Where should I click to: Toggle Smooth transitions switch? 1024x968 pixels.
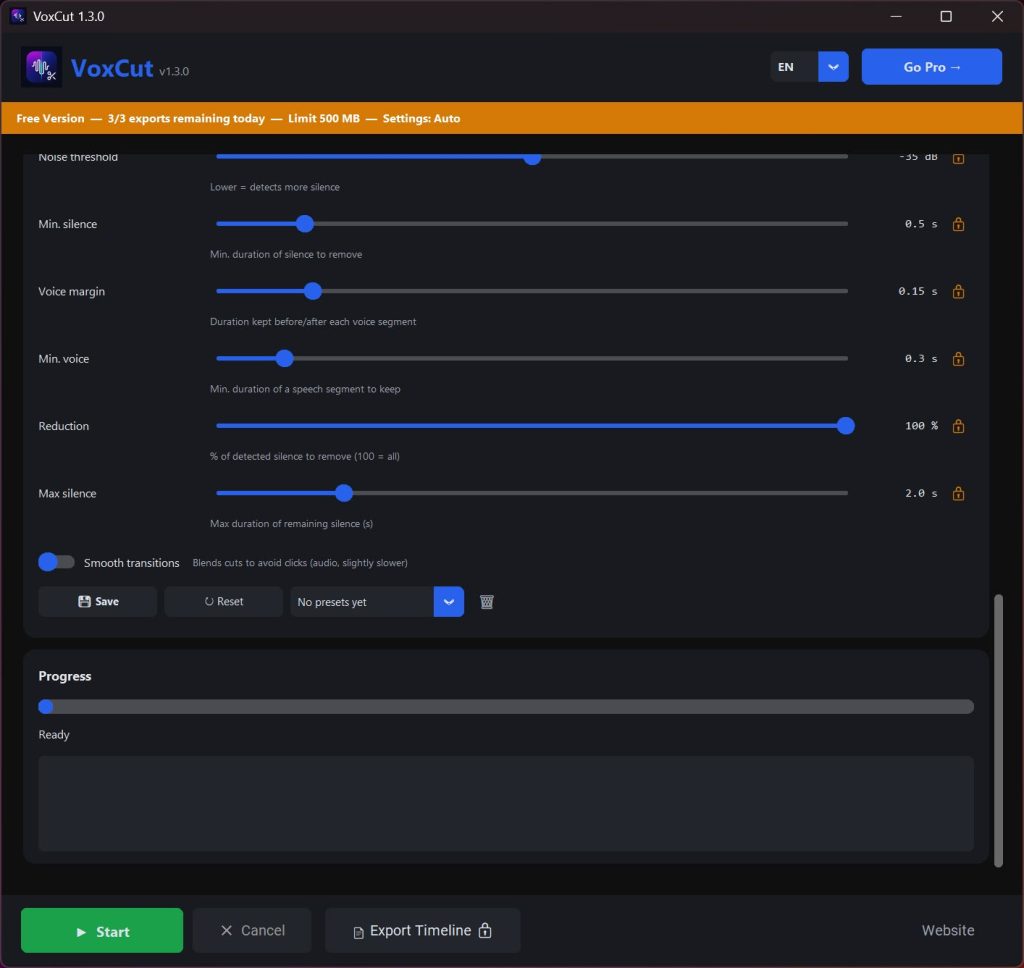tap(56, 562)
